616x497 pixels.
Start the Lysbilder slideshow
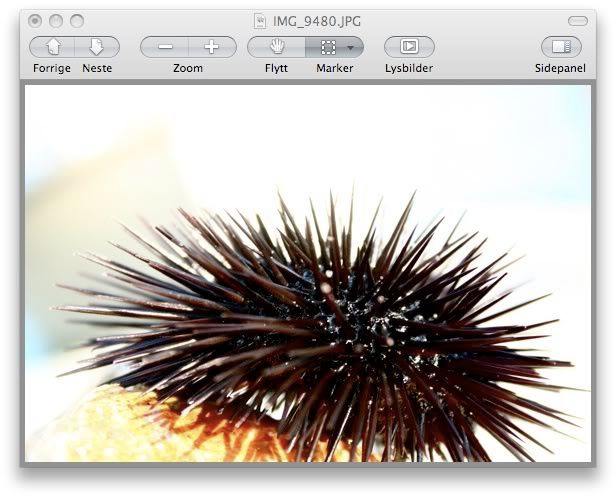409,47
